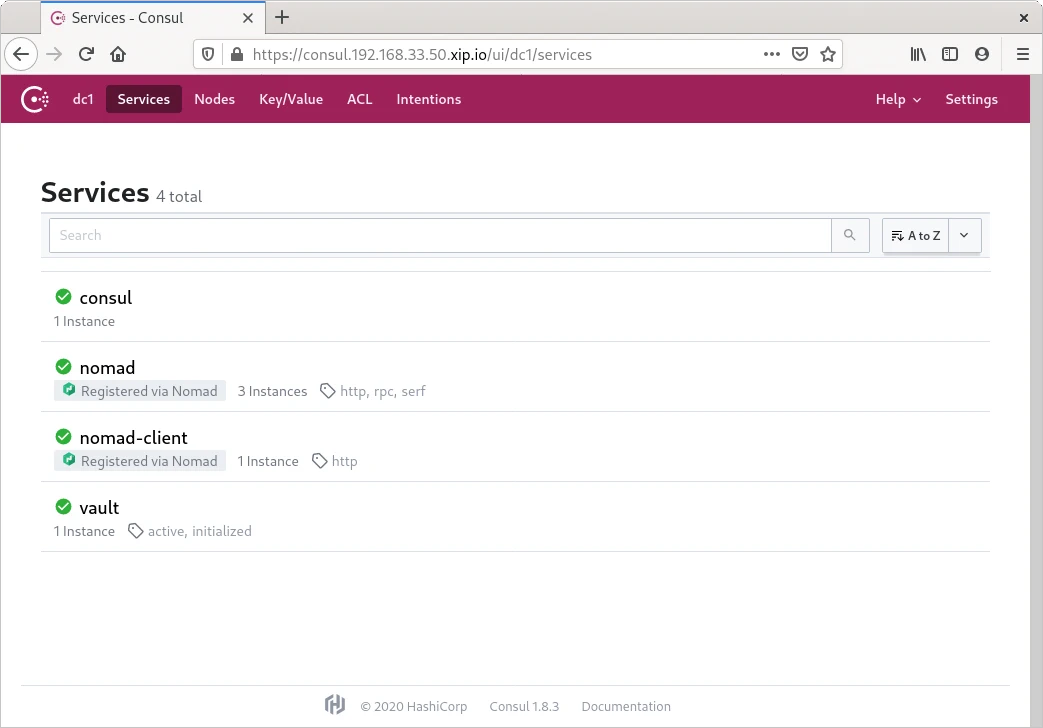Focus the services Search field
The width and height of the screenshot is (1043, 728).
pyautogui.click(x=440, y=235)
